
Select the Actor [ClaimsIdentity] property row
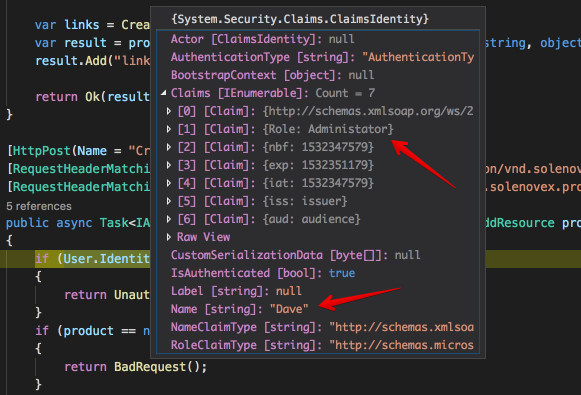click(318, 39)
